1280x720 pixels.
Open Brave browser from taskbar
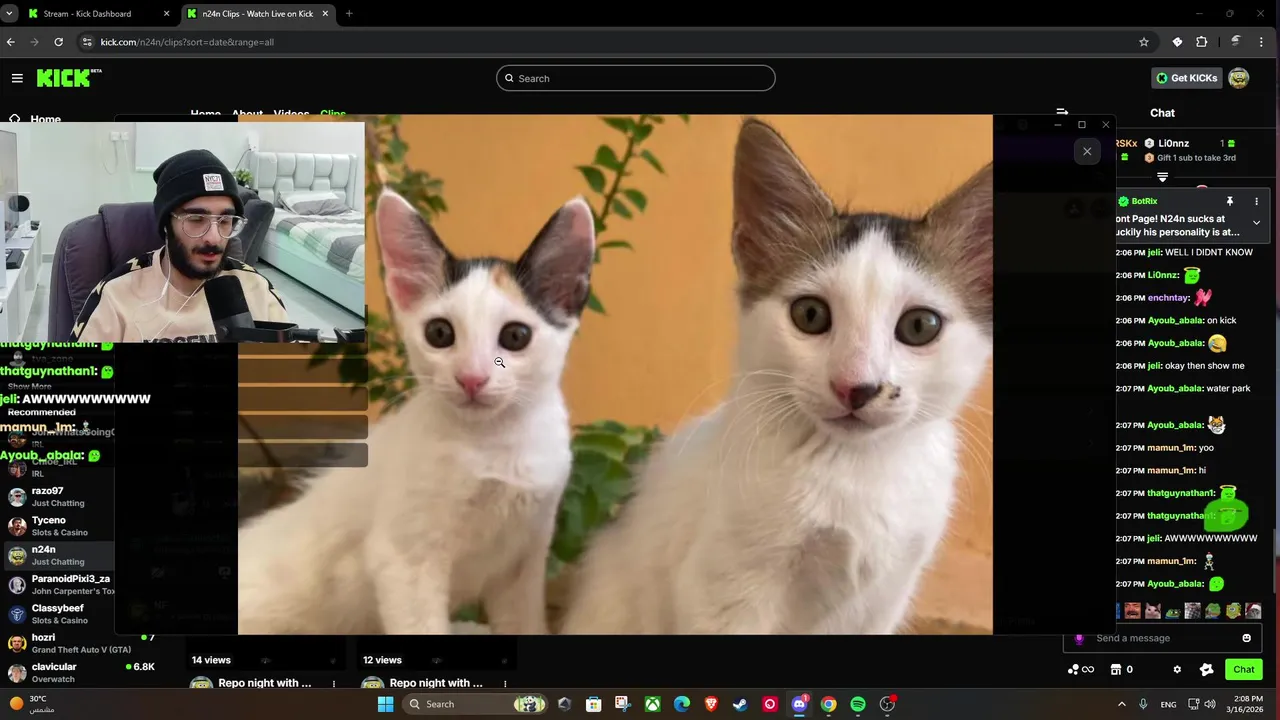click(711, 704)
